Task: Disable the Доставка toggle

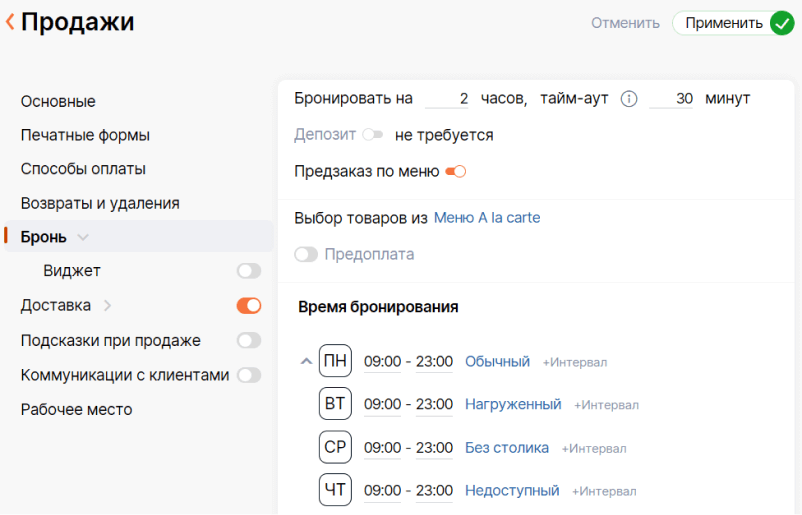Action: click(248, 305)
